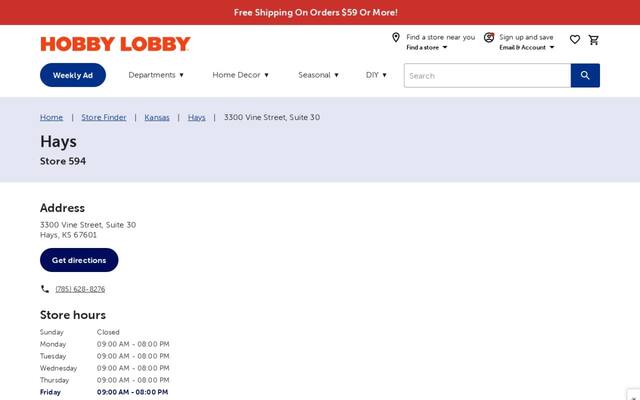The image size is (640, 400).
Task: Open the Home Decor menu
Action: 240,75
